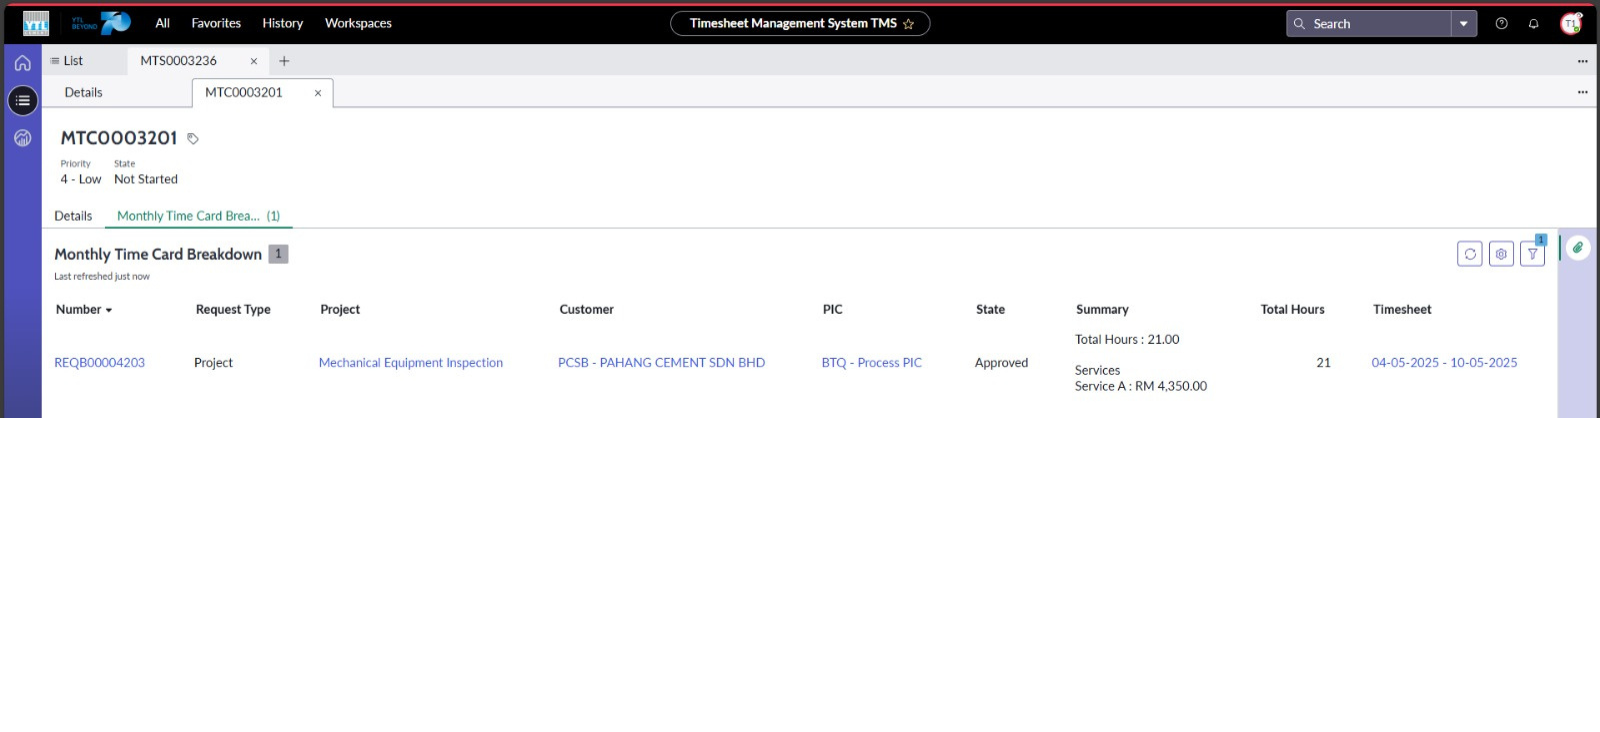
Task: Favorite Timesheet Management System TMS with star
Action: [x=909, y=24]
